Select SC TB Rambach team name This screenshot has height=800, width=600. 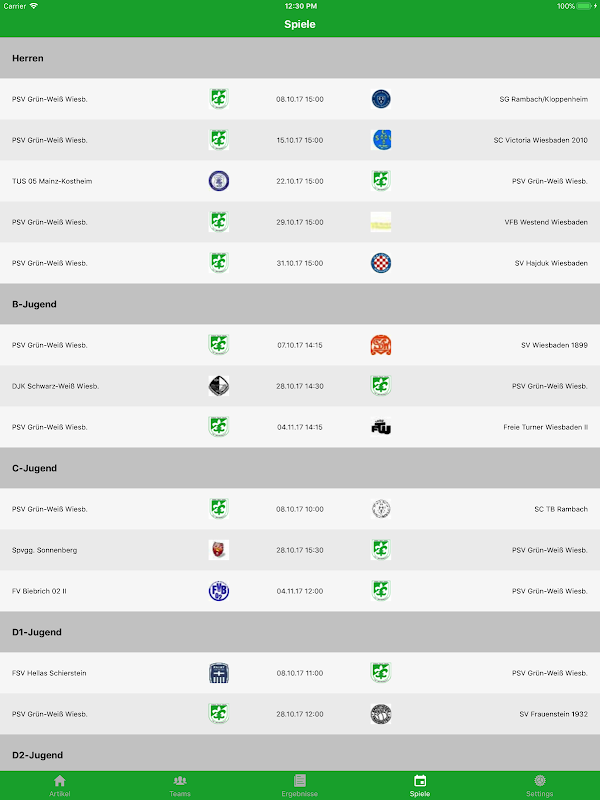(x=560, y=509)
